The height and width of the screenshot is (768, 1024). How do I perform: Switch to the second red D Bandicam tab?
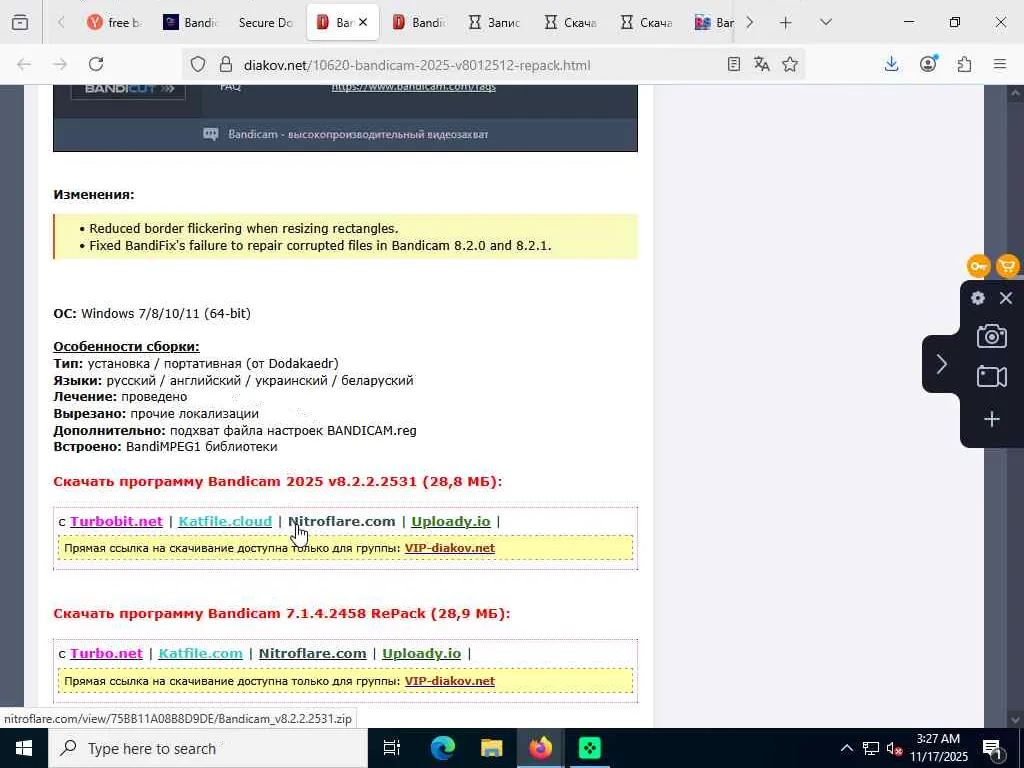418,22
